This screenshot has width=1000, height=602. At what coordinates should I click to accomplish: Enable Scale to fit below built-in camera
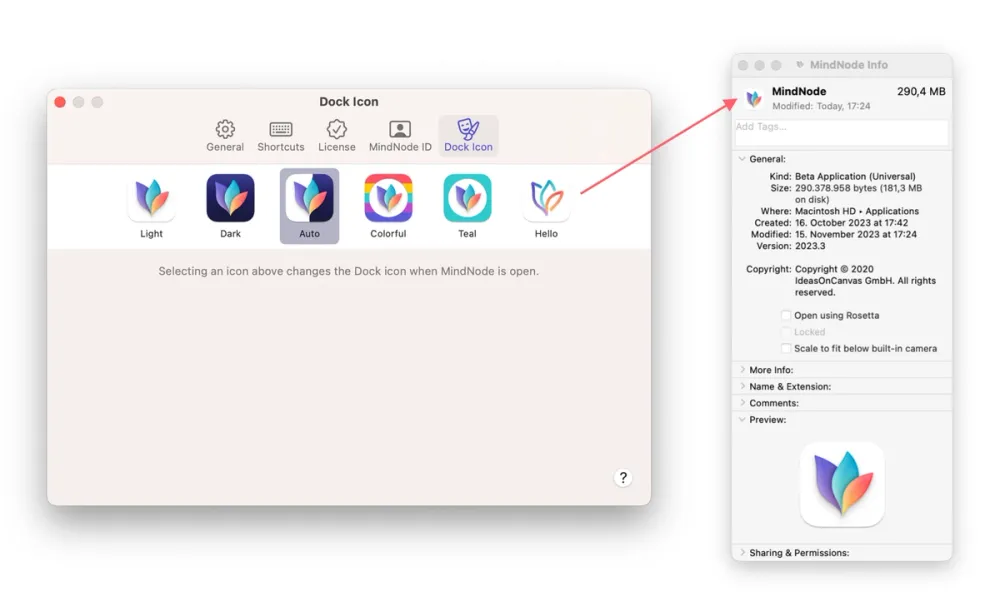(x=786, y=349)
